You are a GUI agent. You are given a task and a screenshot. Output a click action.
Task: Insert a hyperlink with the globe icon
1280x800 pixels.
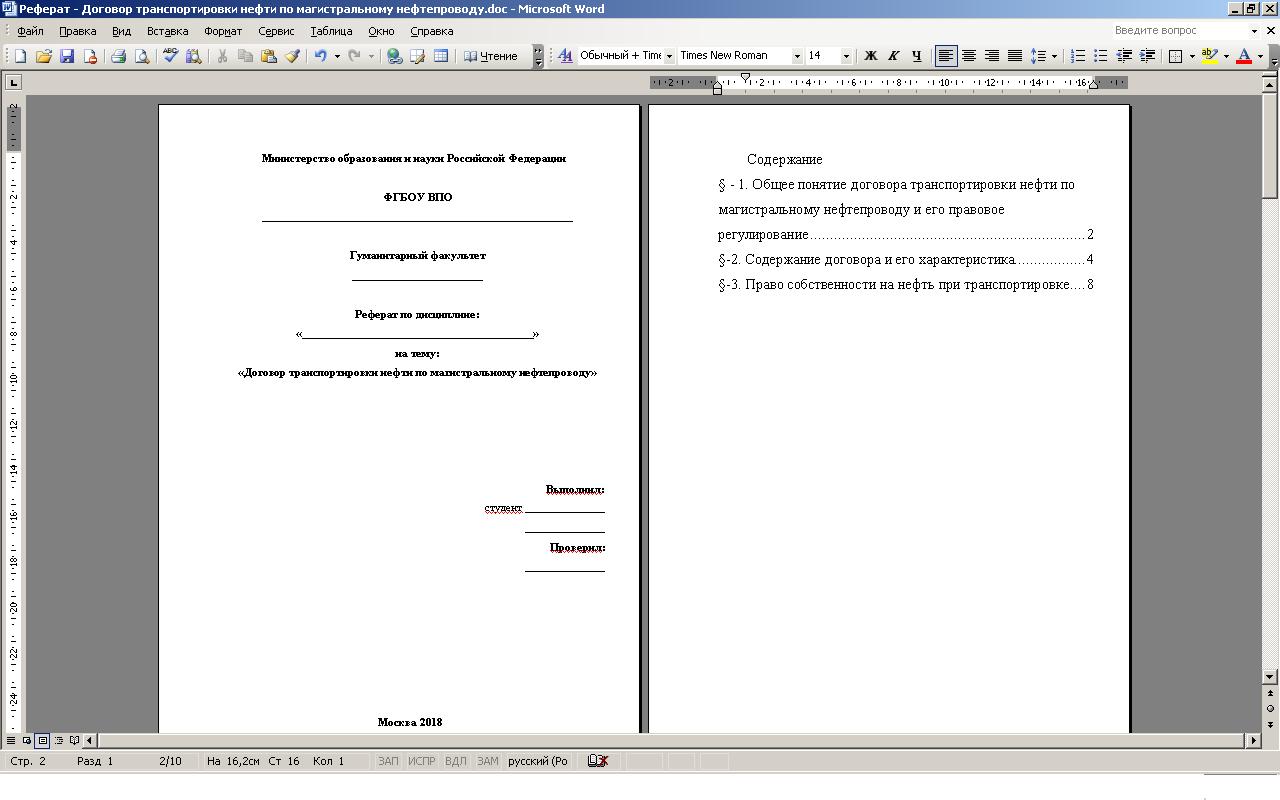(x=394, y=56)
